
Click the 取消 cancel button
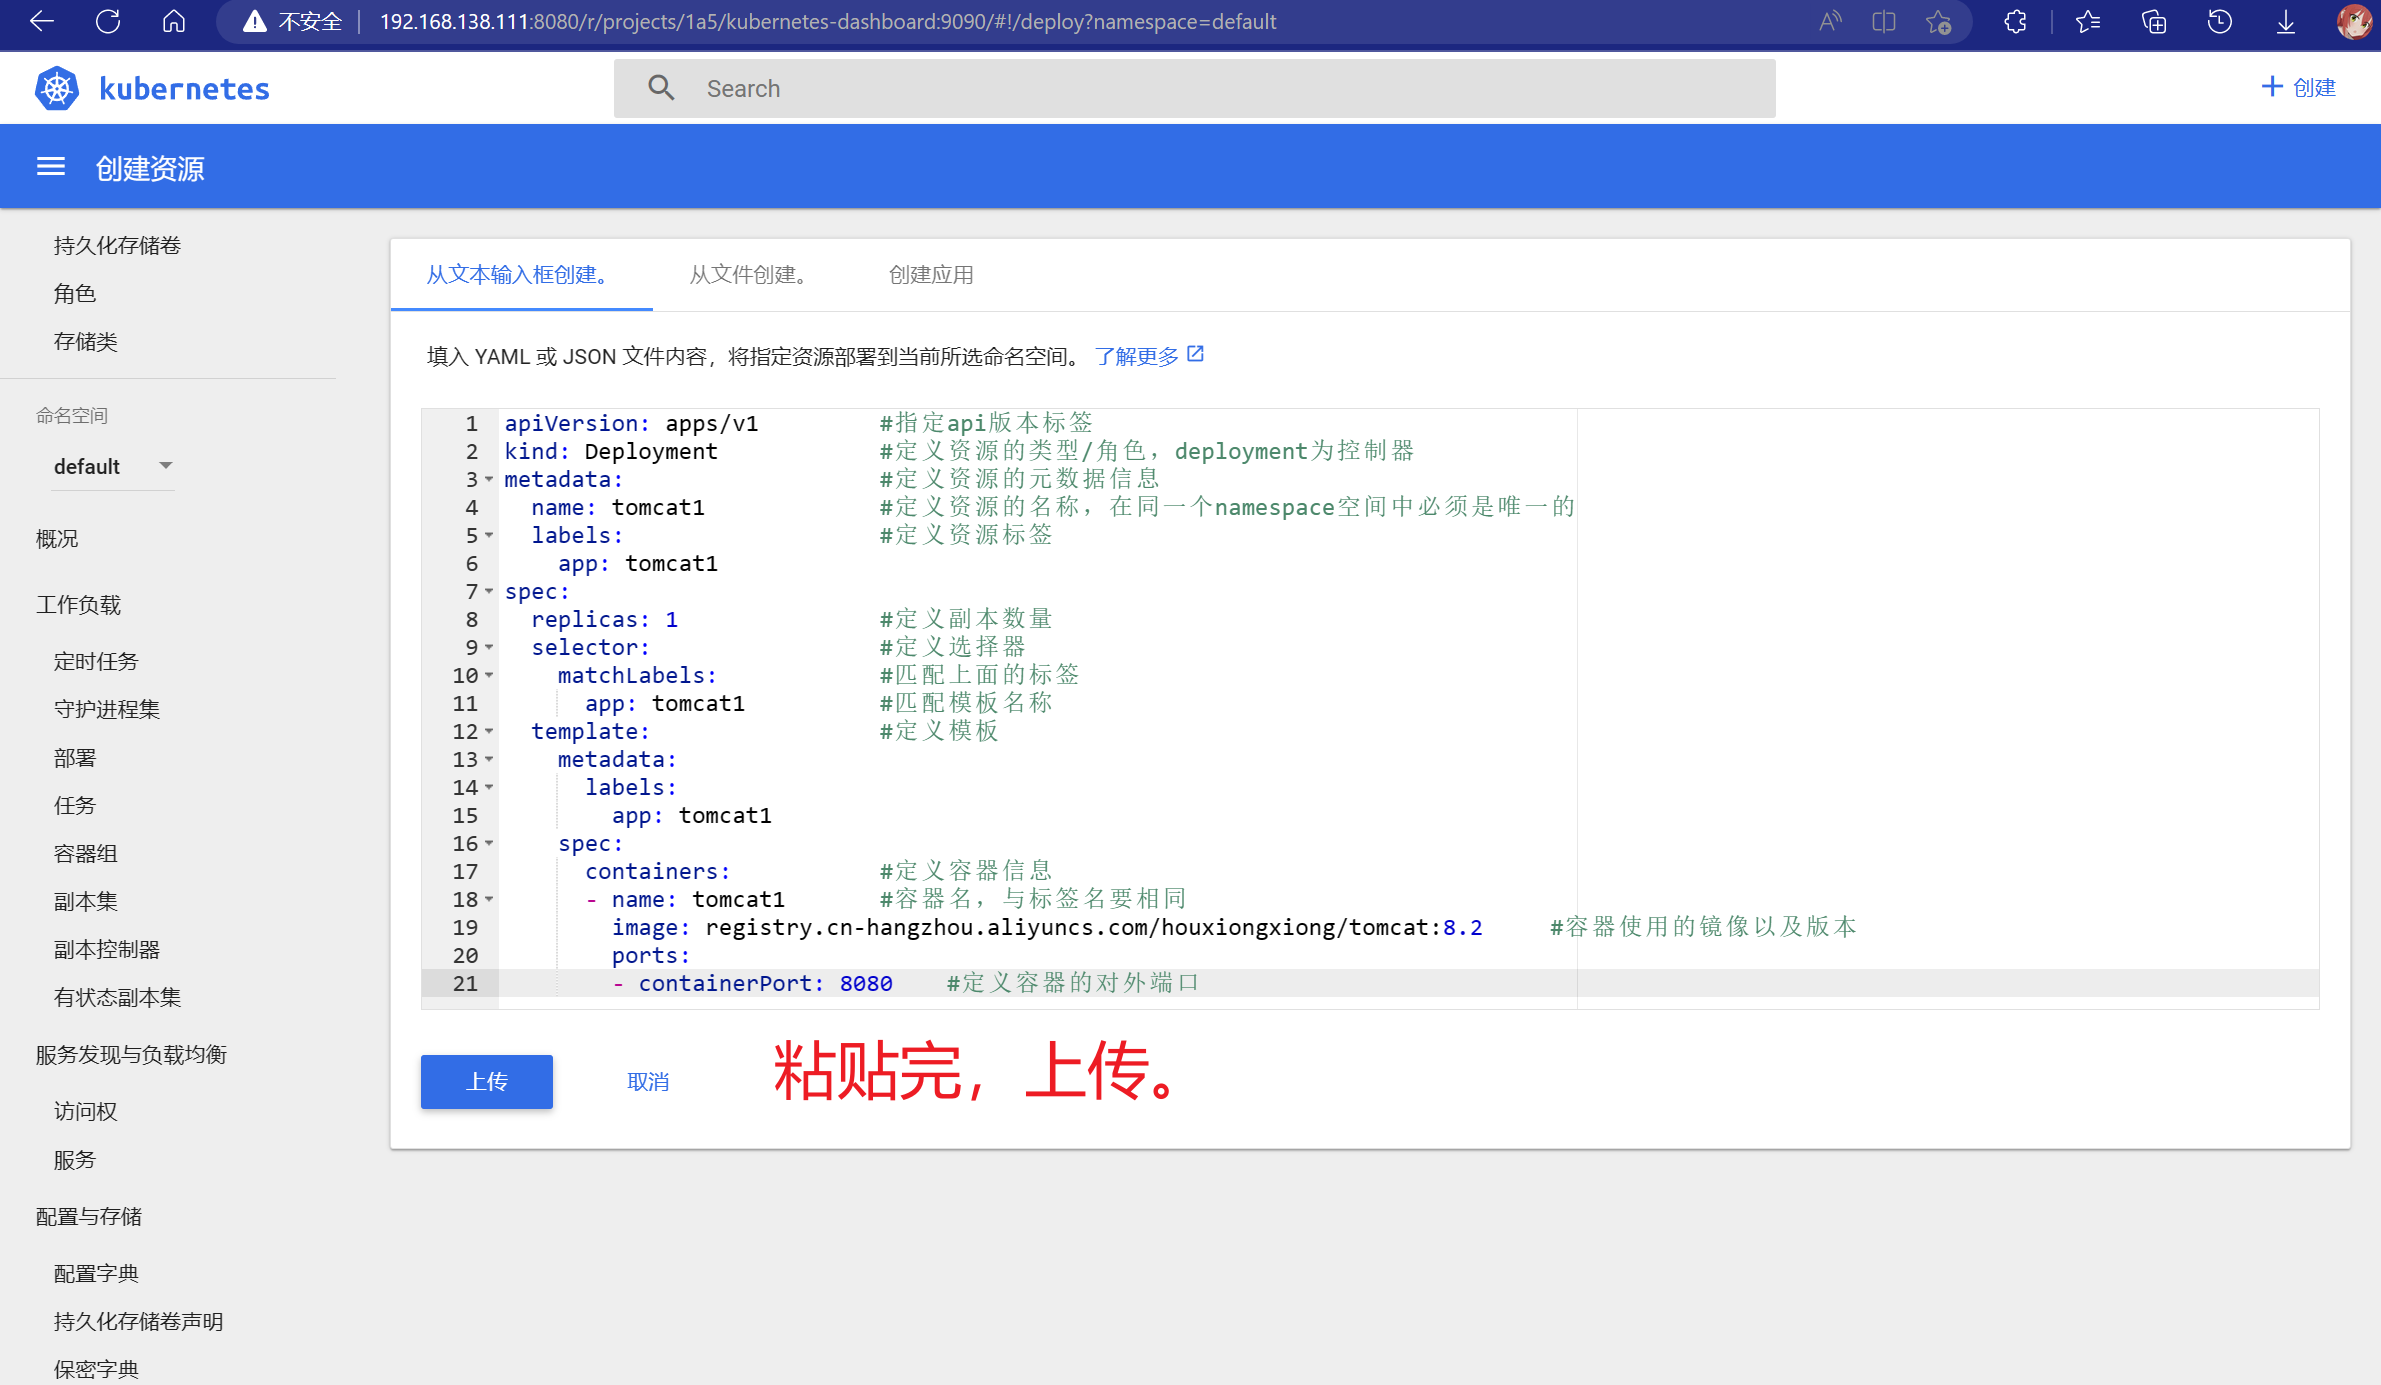pyautogui.click(x=648, y=1082)
